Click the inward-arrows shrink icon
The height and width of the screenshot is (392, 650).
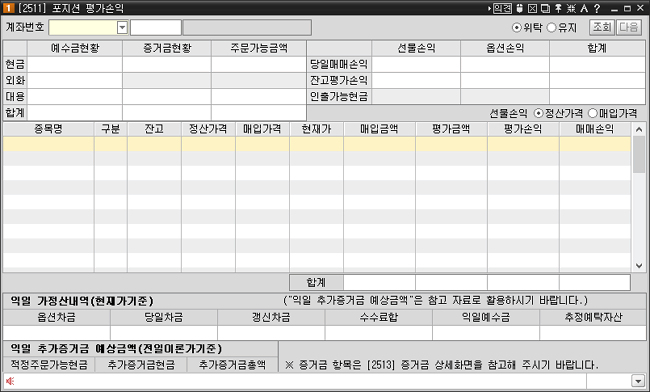(571, 8)
